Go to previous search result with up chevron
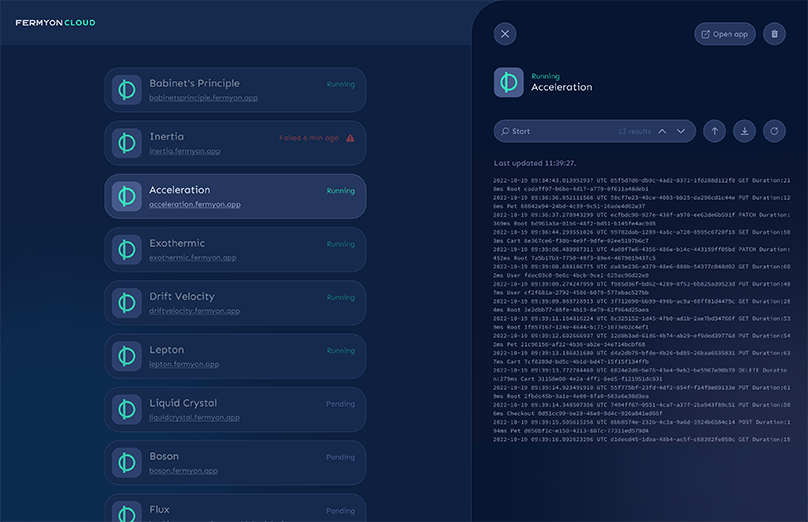Viewport: 808px width, 522px height. [x=662, y=131]
